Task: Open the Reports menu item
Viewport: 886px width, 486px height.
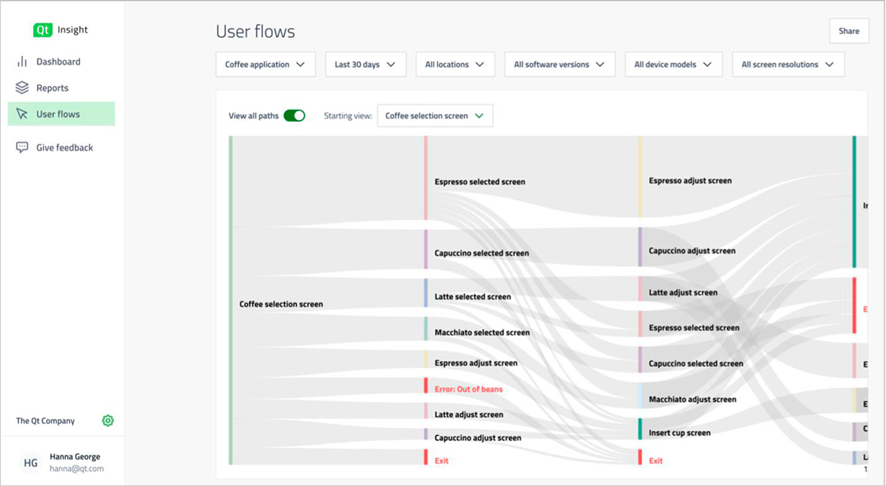Action: [52, 88]
